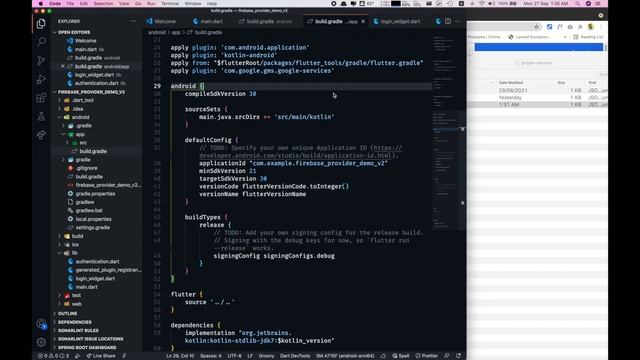640x360 pixels.
Task: Collapse the app folder
Action: [x=80, y=134]
